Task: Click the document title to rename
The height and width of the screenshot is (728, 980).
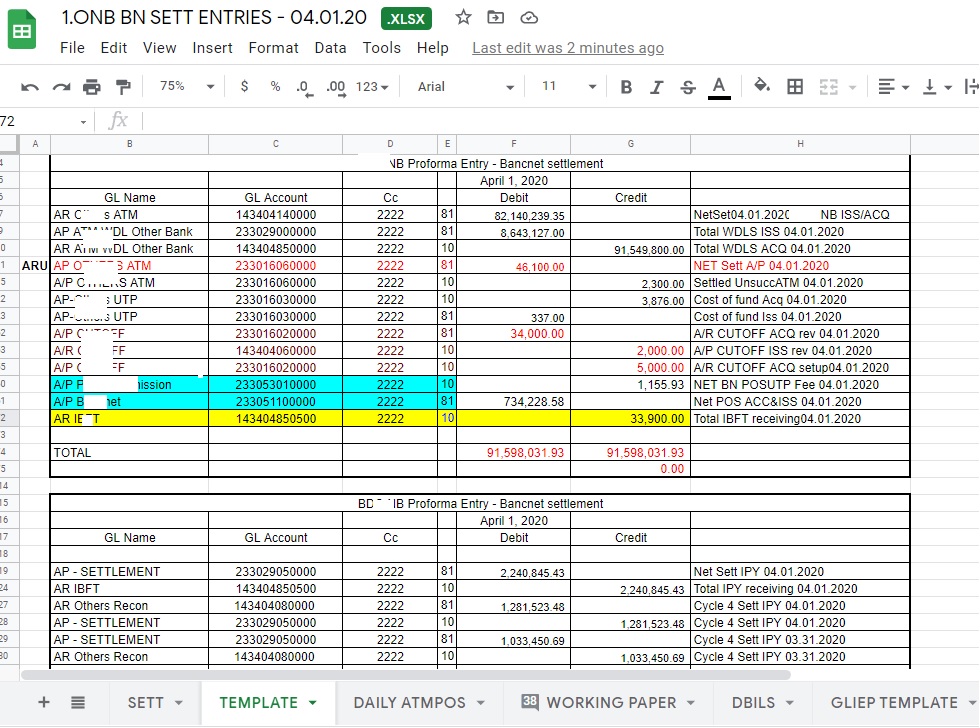Action: (214, 17)
